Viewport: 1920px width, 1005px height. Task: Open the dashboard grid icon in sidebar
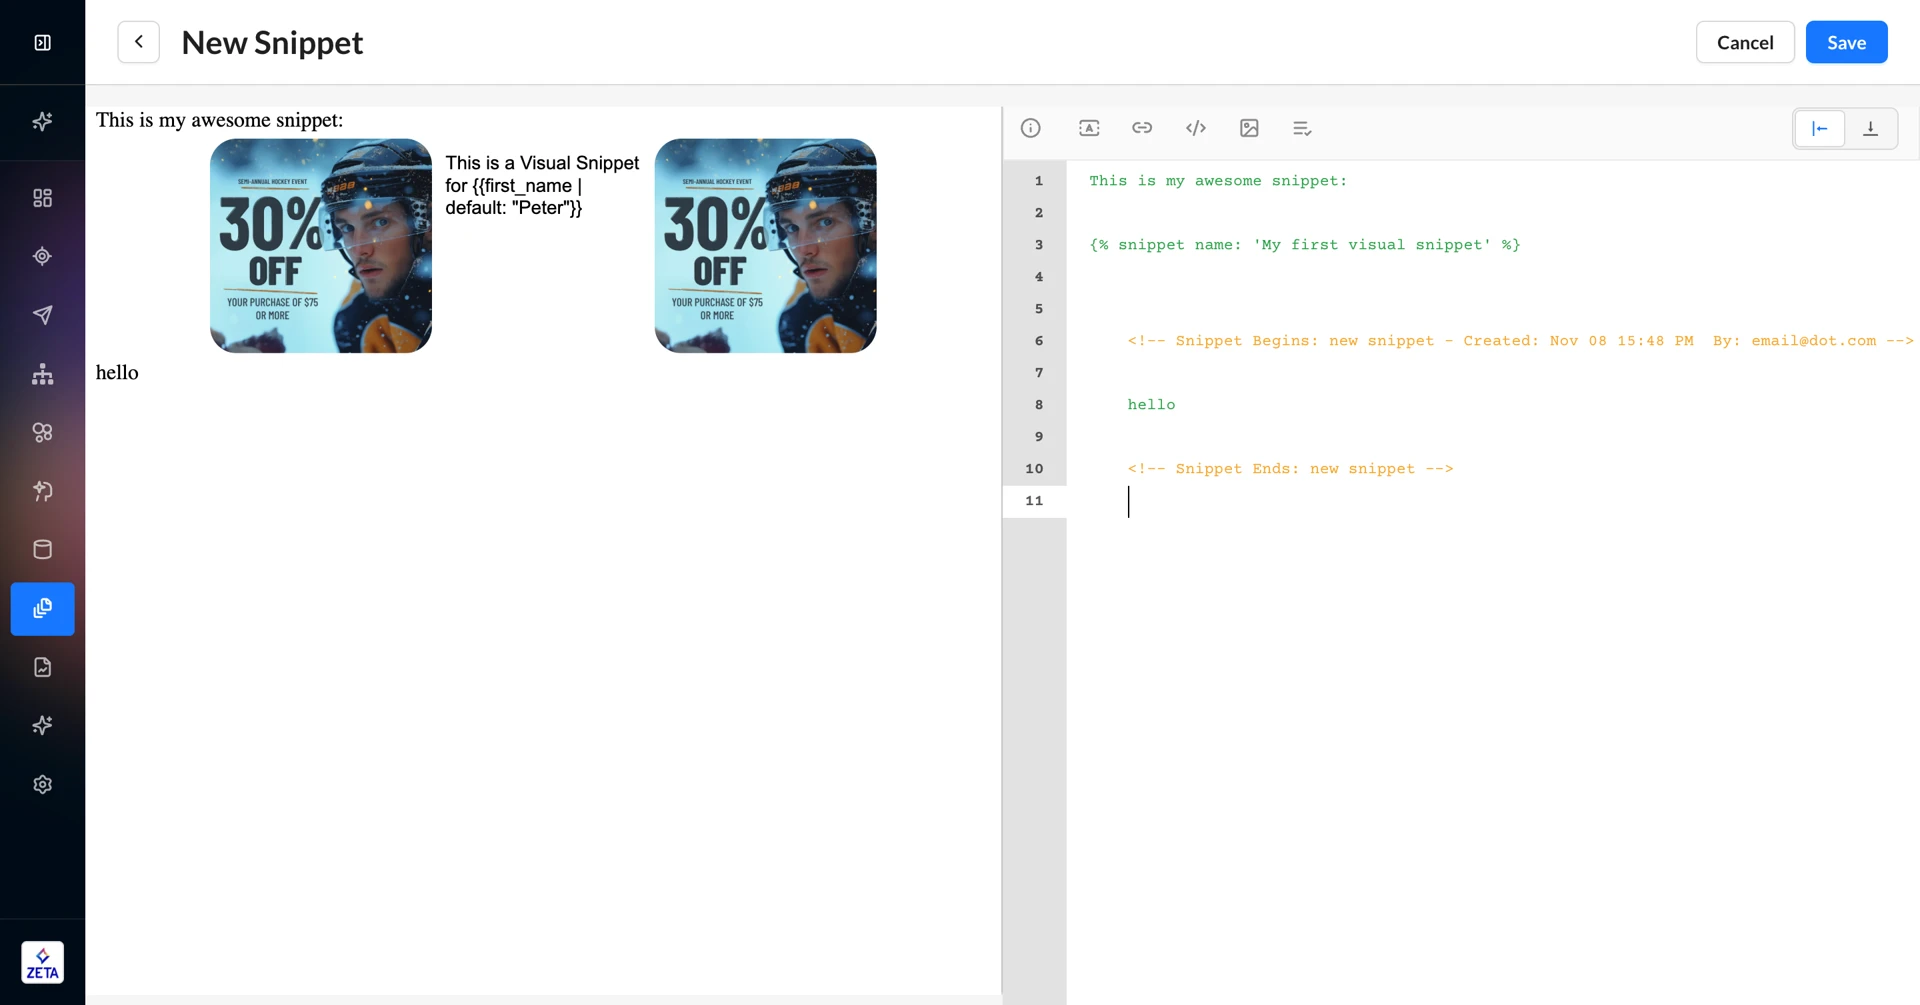[42, 198]
